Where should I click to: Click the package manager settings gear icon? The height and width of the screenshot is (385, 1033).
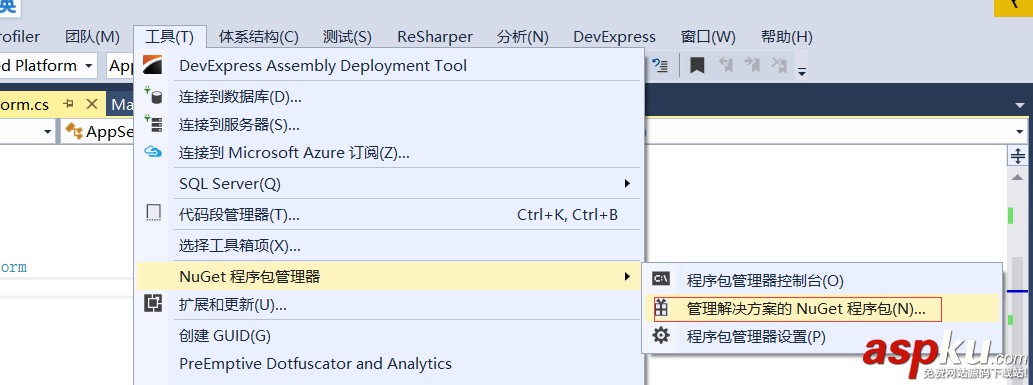coord(661,336)
